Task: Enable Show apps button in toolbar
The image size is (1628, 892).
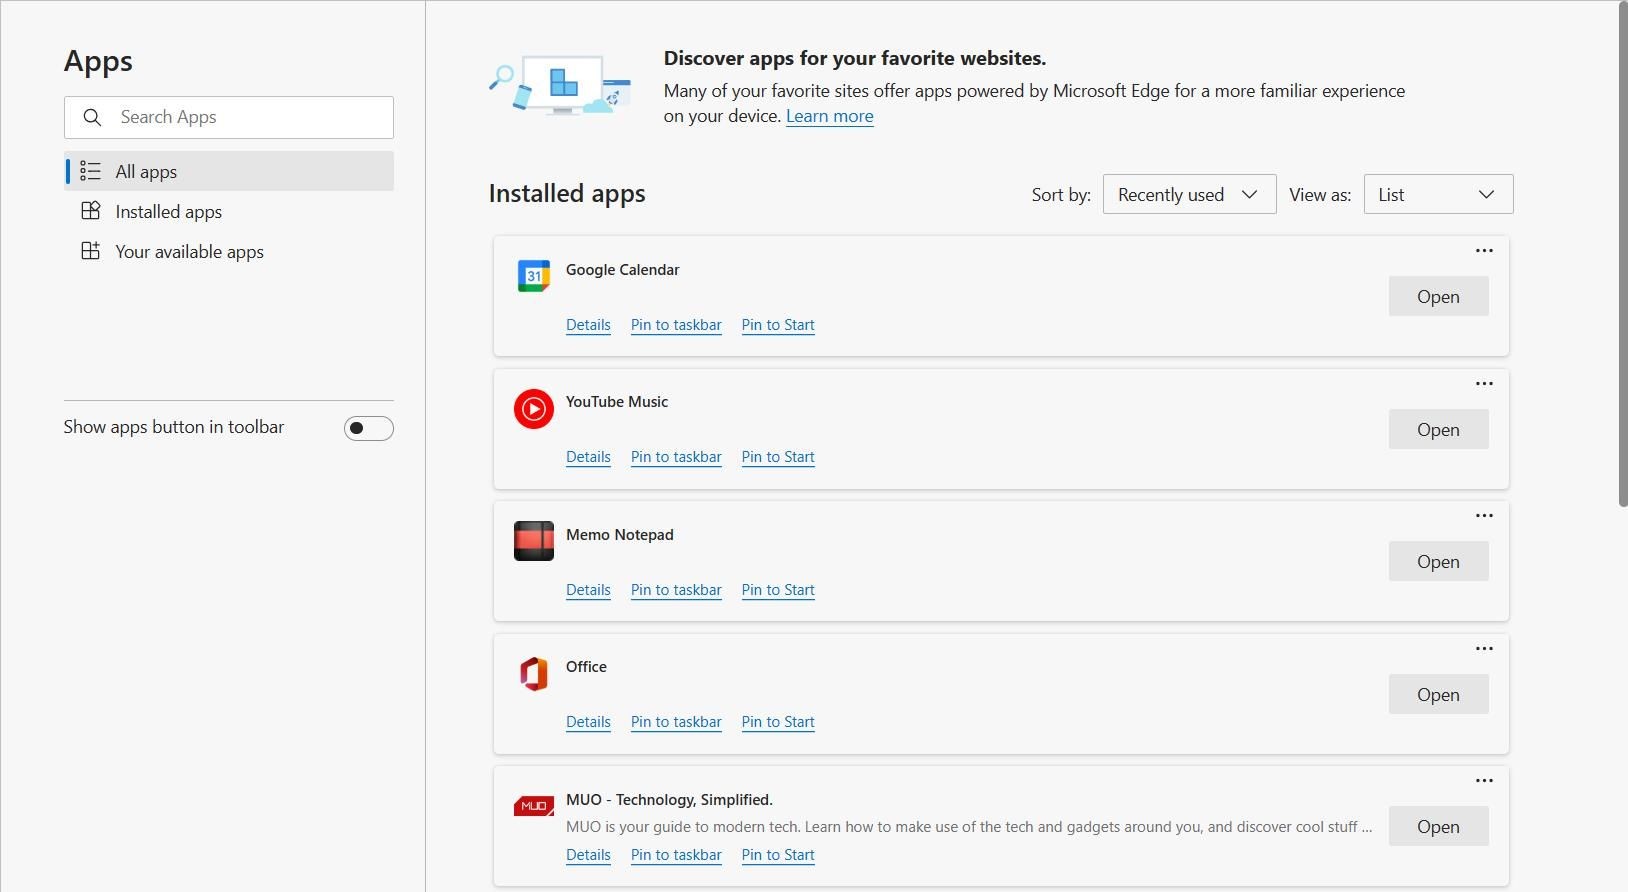Action: coord(369,428)
